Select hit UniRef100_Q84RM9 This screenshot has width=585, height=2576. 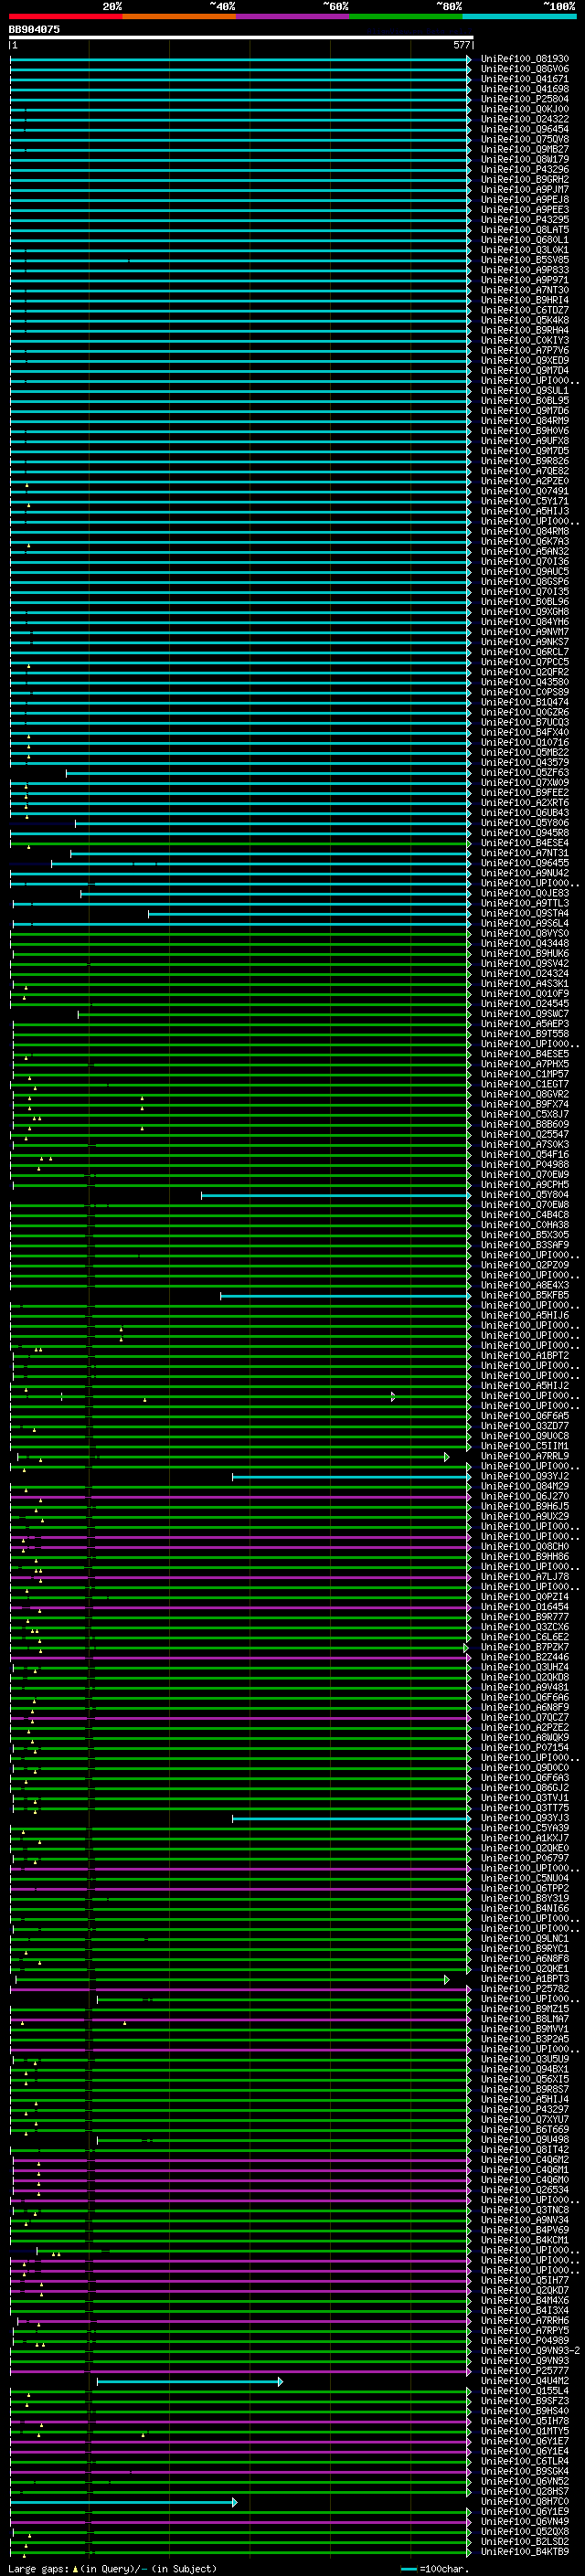click(x=525, y=421)
